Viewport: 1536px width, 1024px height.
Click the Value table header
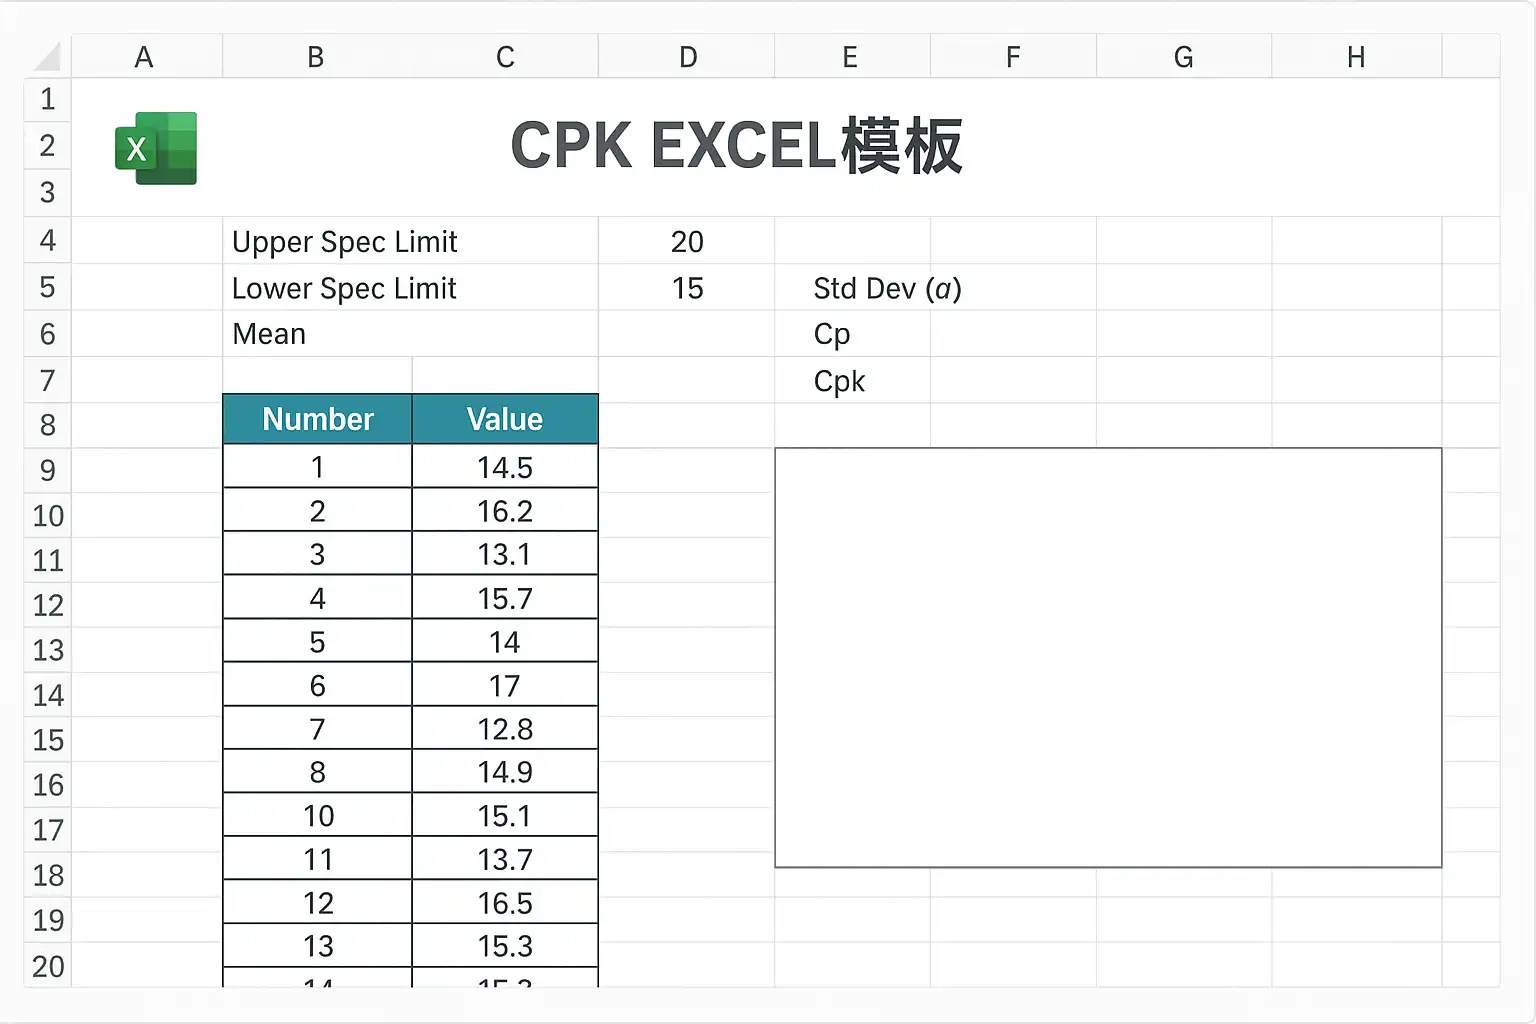coord(505,419)
